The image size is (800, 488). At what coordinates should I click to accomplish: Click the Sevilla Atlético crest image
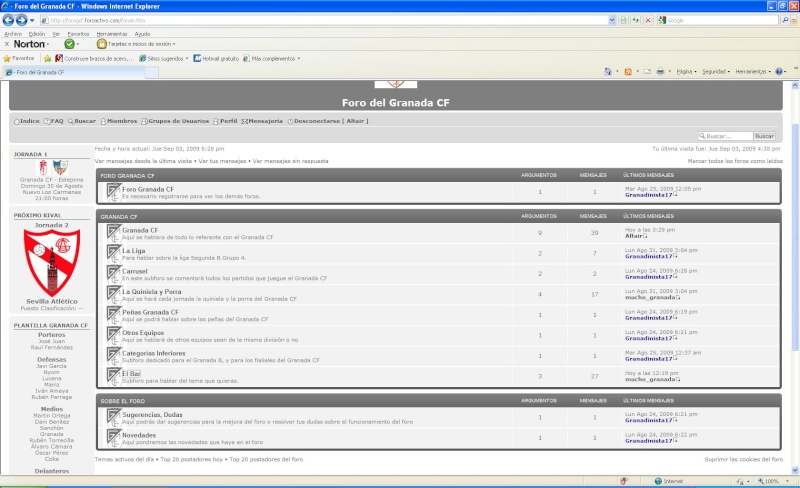click(52, 262)
